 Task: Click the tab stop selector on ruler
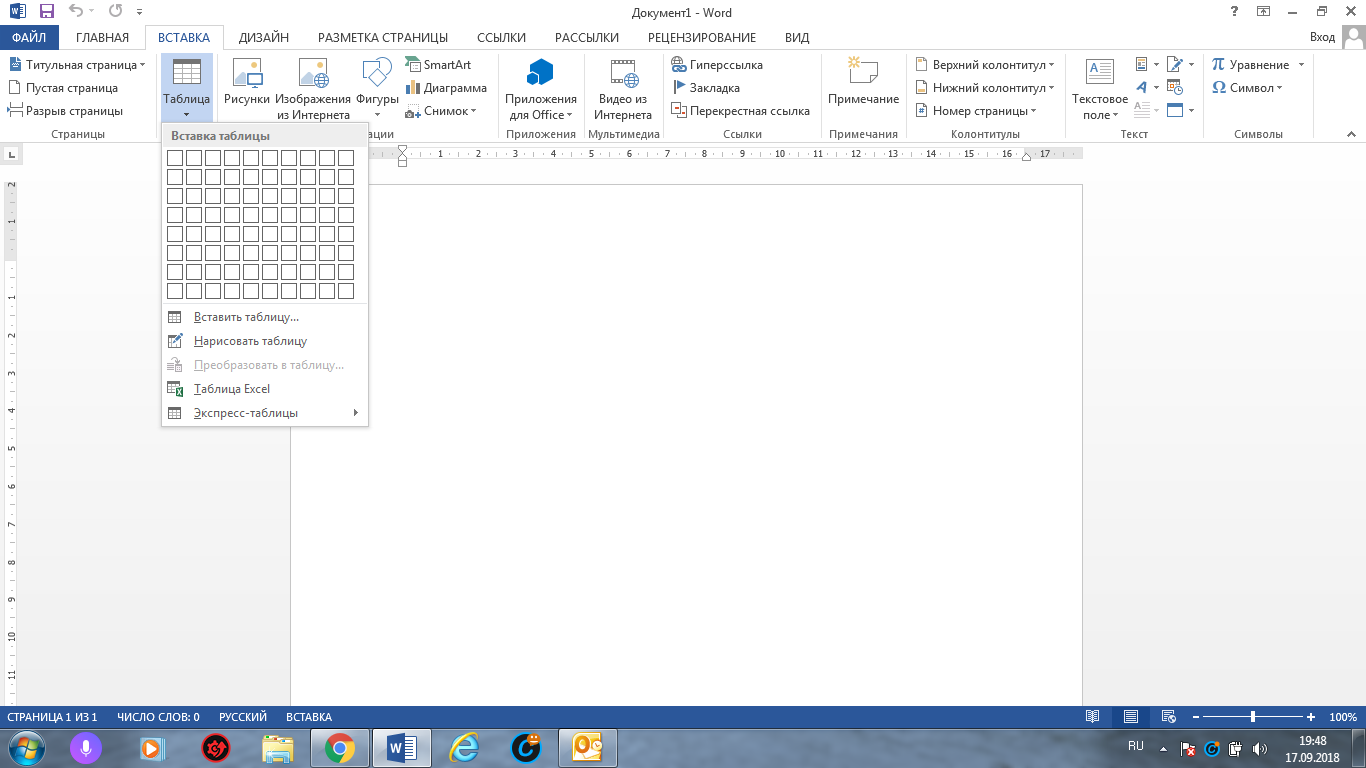click(11, 154)
